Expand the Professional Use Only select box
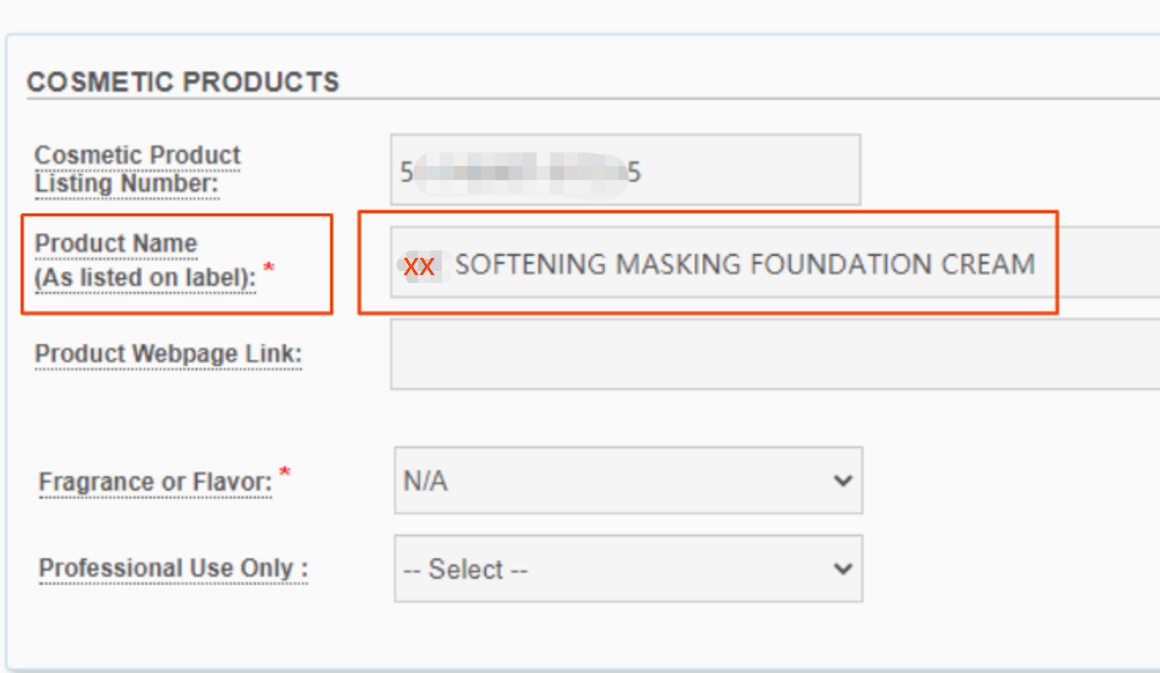Screen dimensions: 1160x673 [x=627, y=569]
